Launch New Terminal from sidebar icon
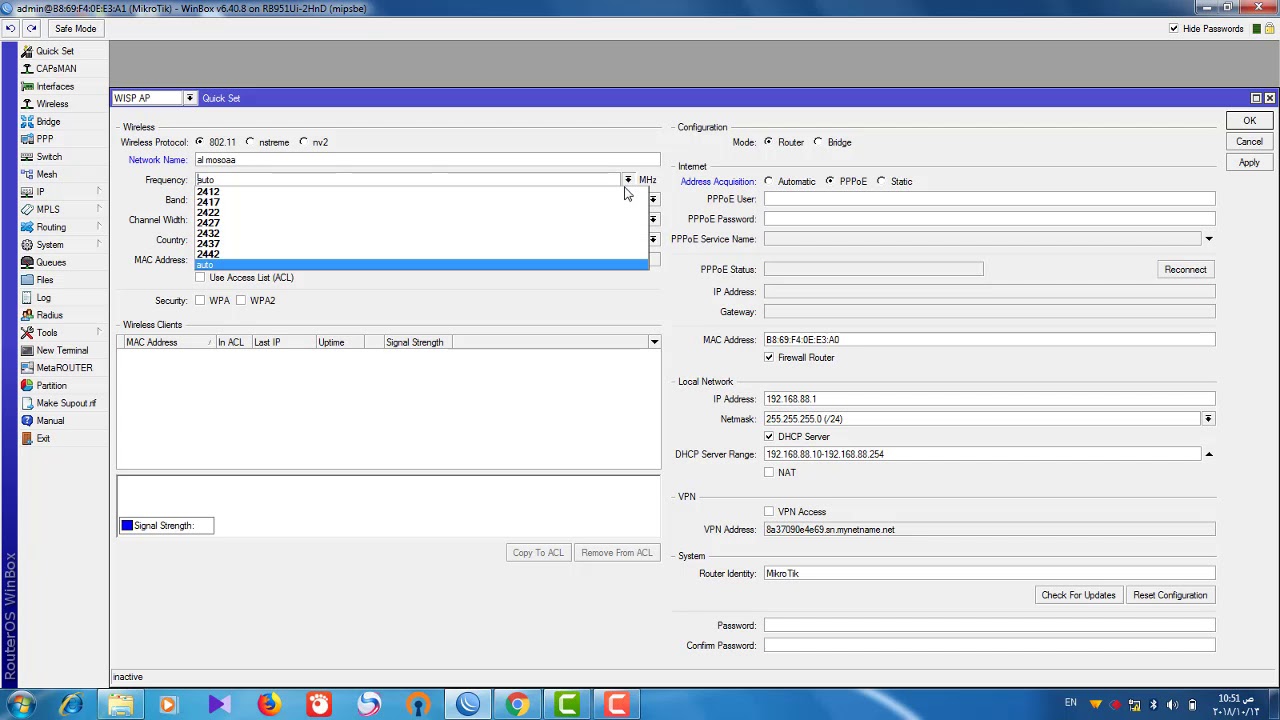 click(27, 350)
